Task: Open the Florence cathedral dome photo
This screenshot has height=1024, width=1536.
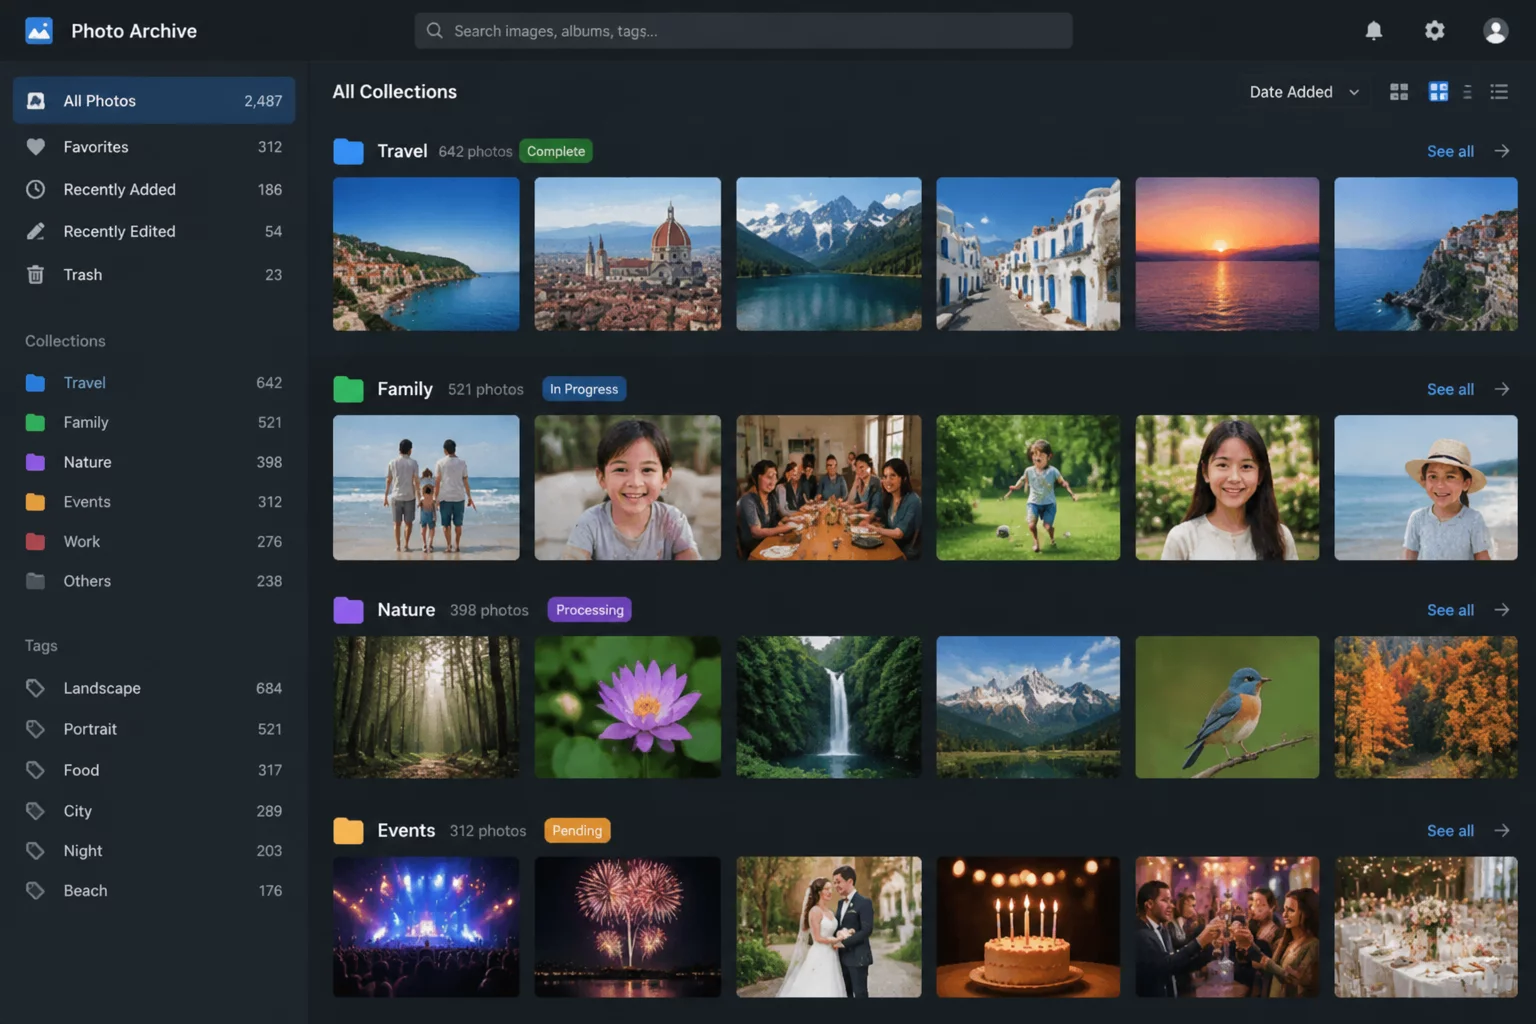Action: click(x=627, y=254)
